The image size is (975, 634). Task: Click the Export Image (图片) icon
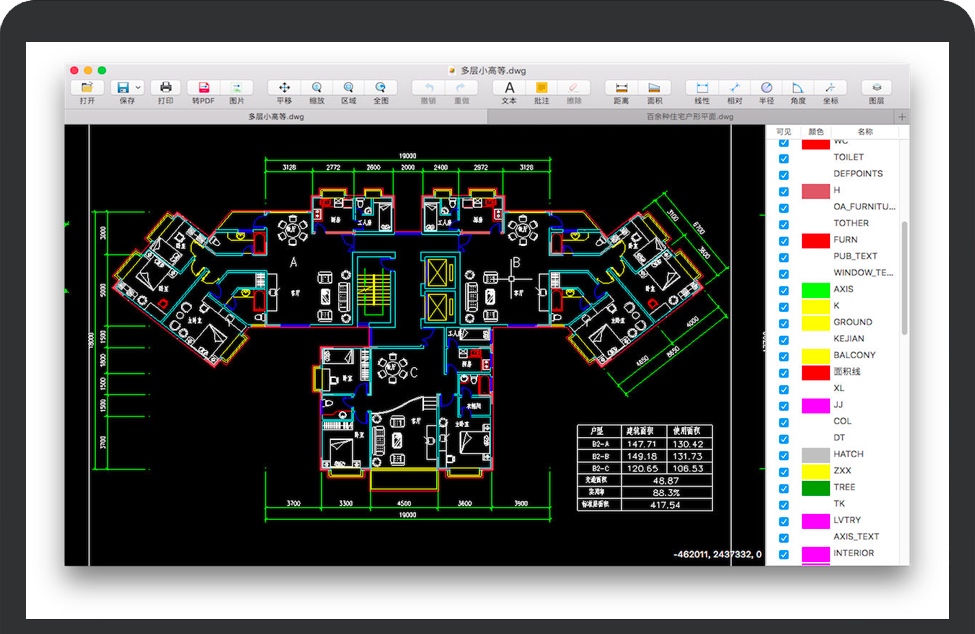(x=237, y=88)
